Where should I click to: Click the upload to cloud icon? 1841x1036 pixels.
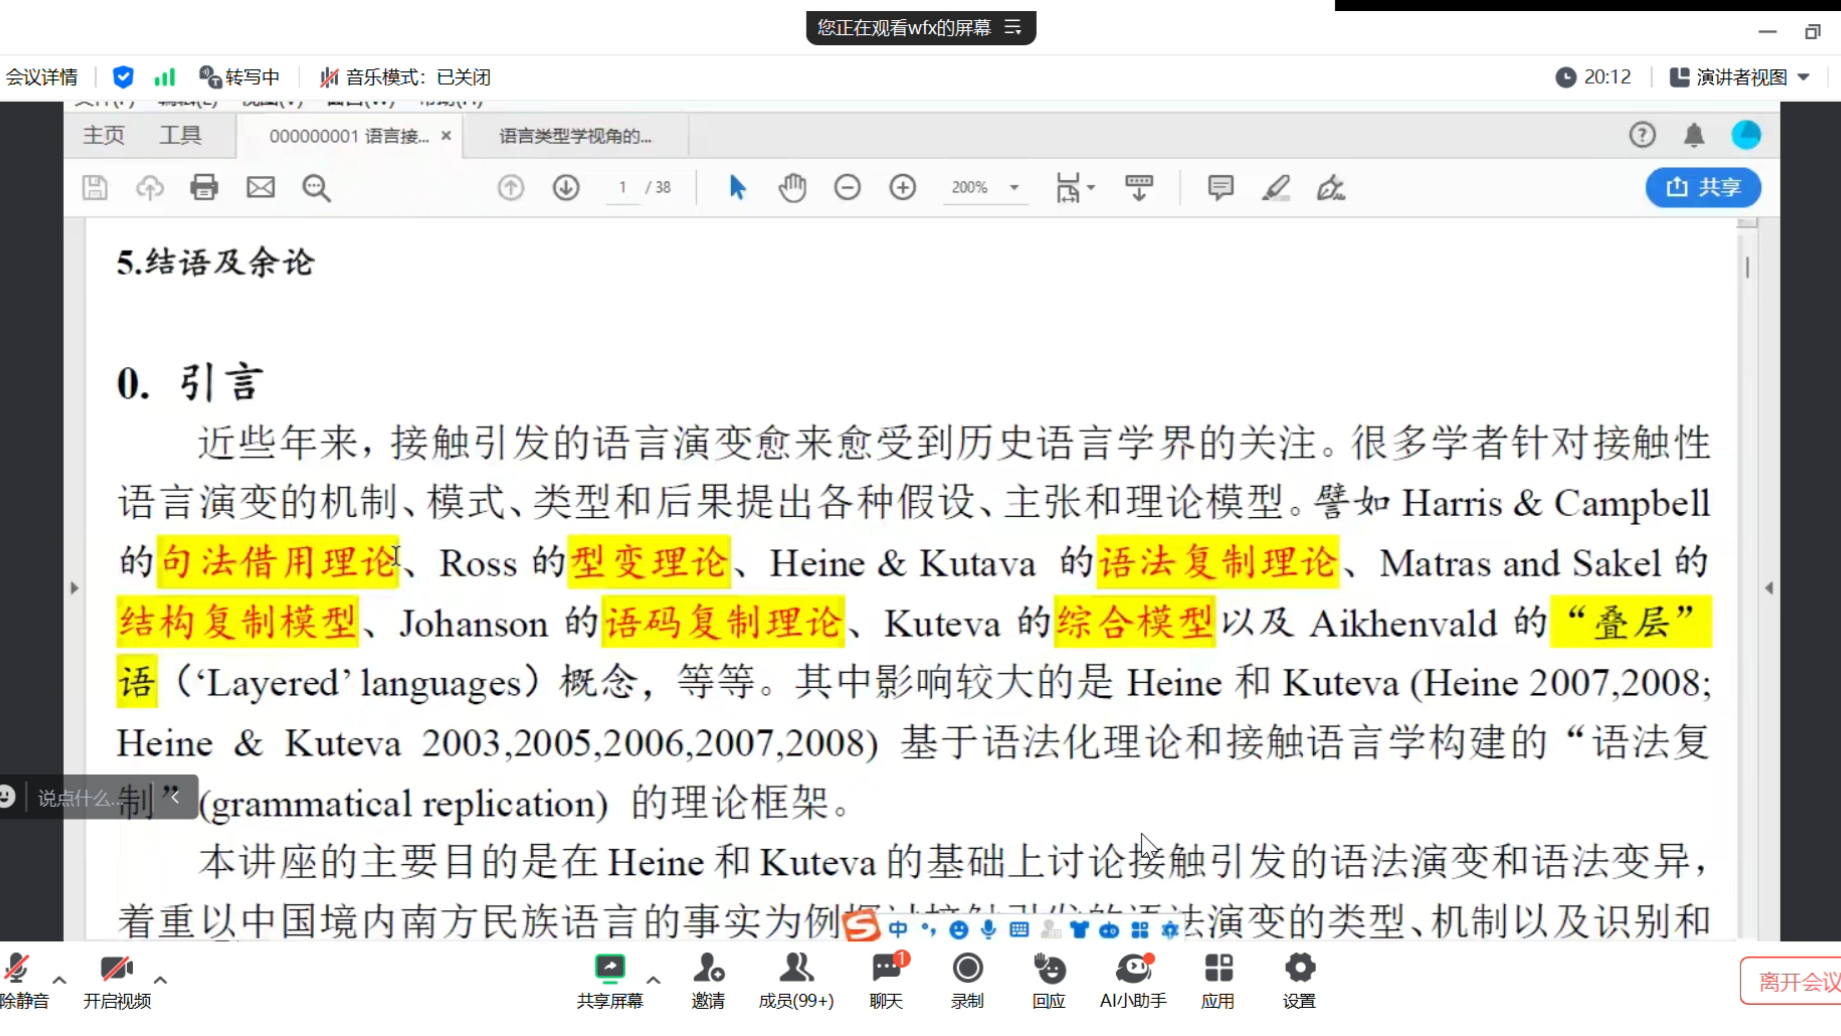tap(150, 187)
